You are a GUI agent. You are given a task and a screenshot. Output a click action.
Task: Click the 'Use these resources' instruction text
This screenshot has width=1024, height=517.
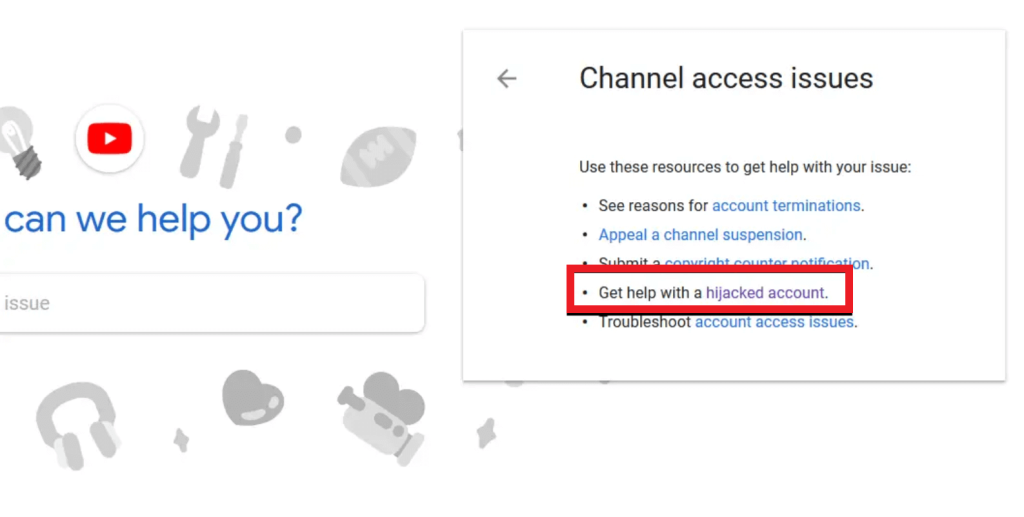(x=744, y=167)
